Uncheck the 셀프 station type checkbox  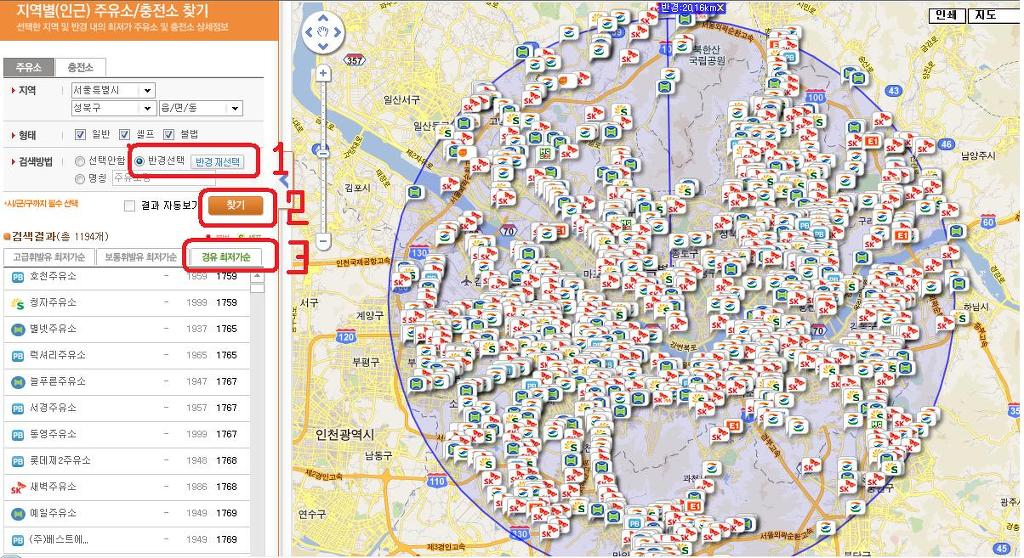(x=124, y=135)
